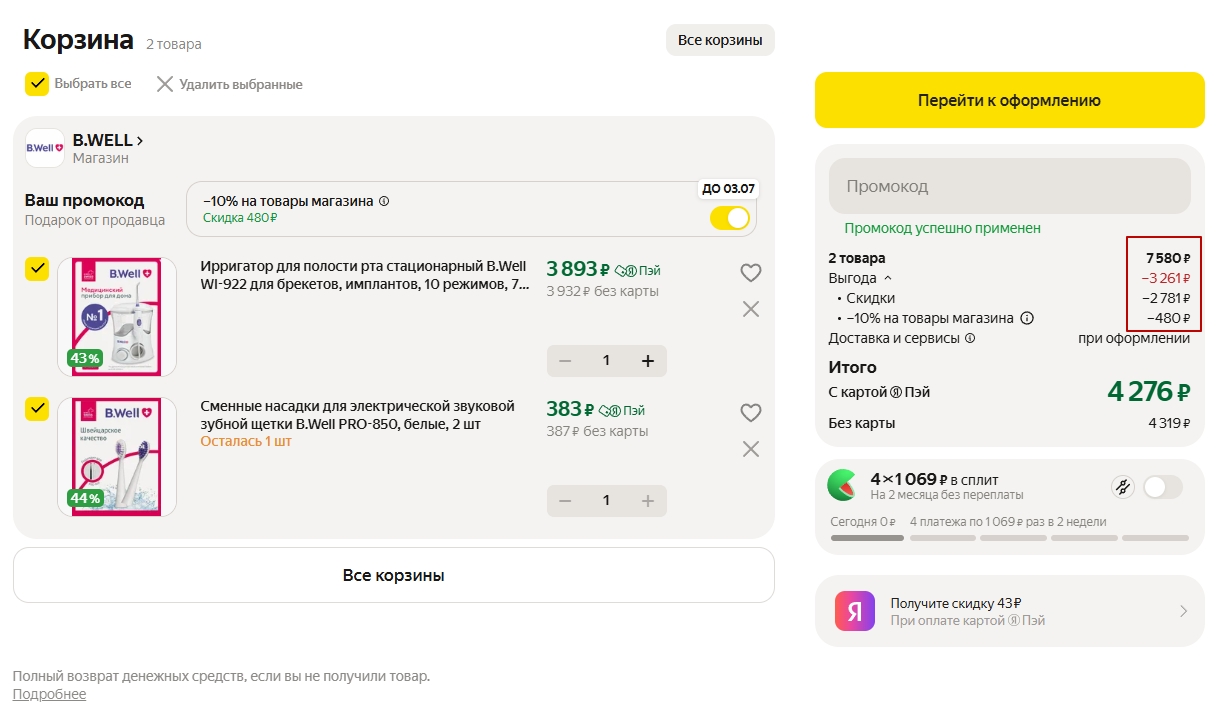Increase the brush heads quantity

coord(647,501)
